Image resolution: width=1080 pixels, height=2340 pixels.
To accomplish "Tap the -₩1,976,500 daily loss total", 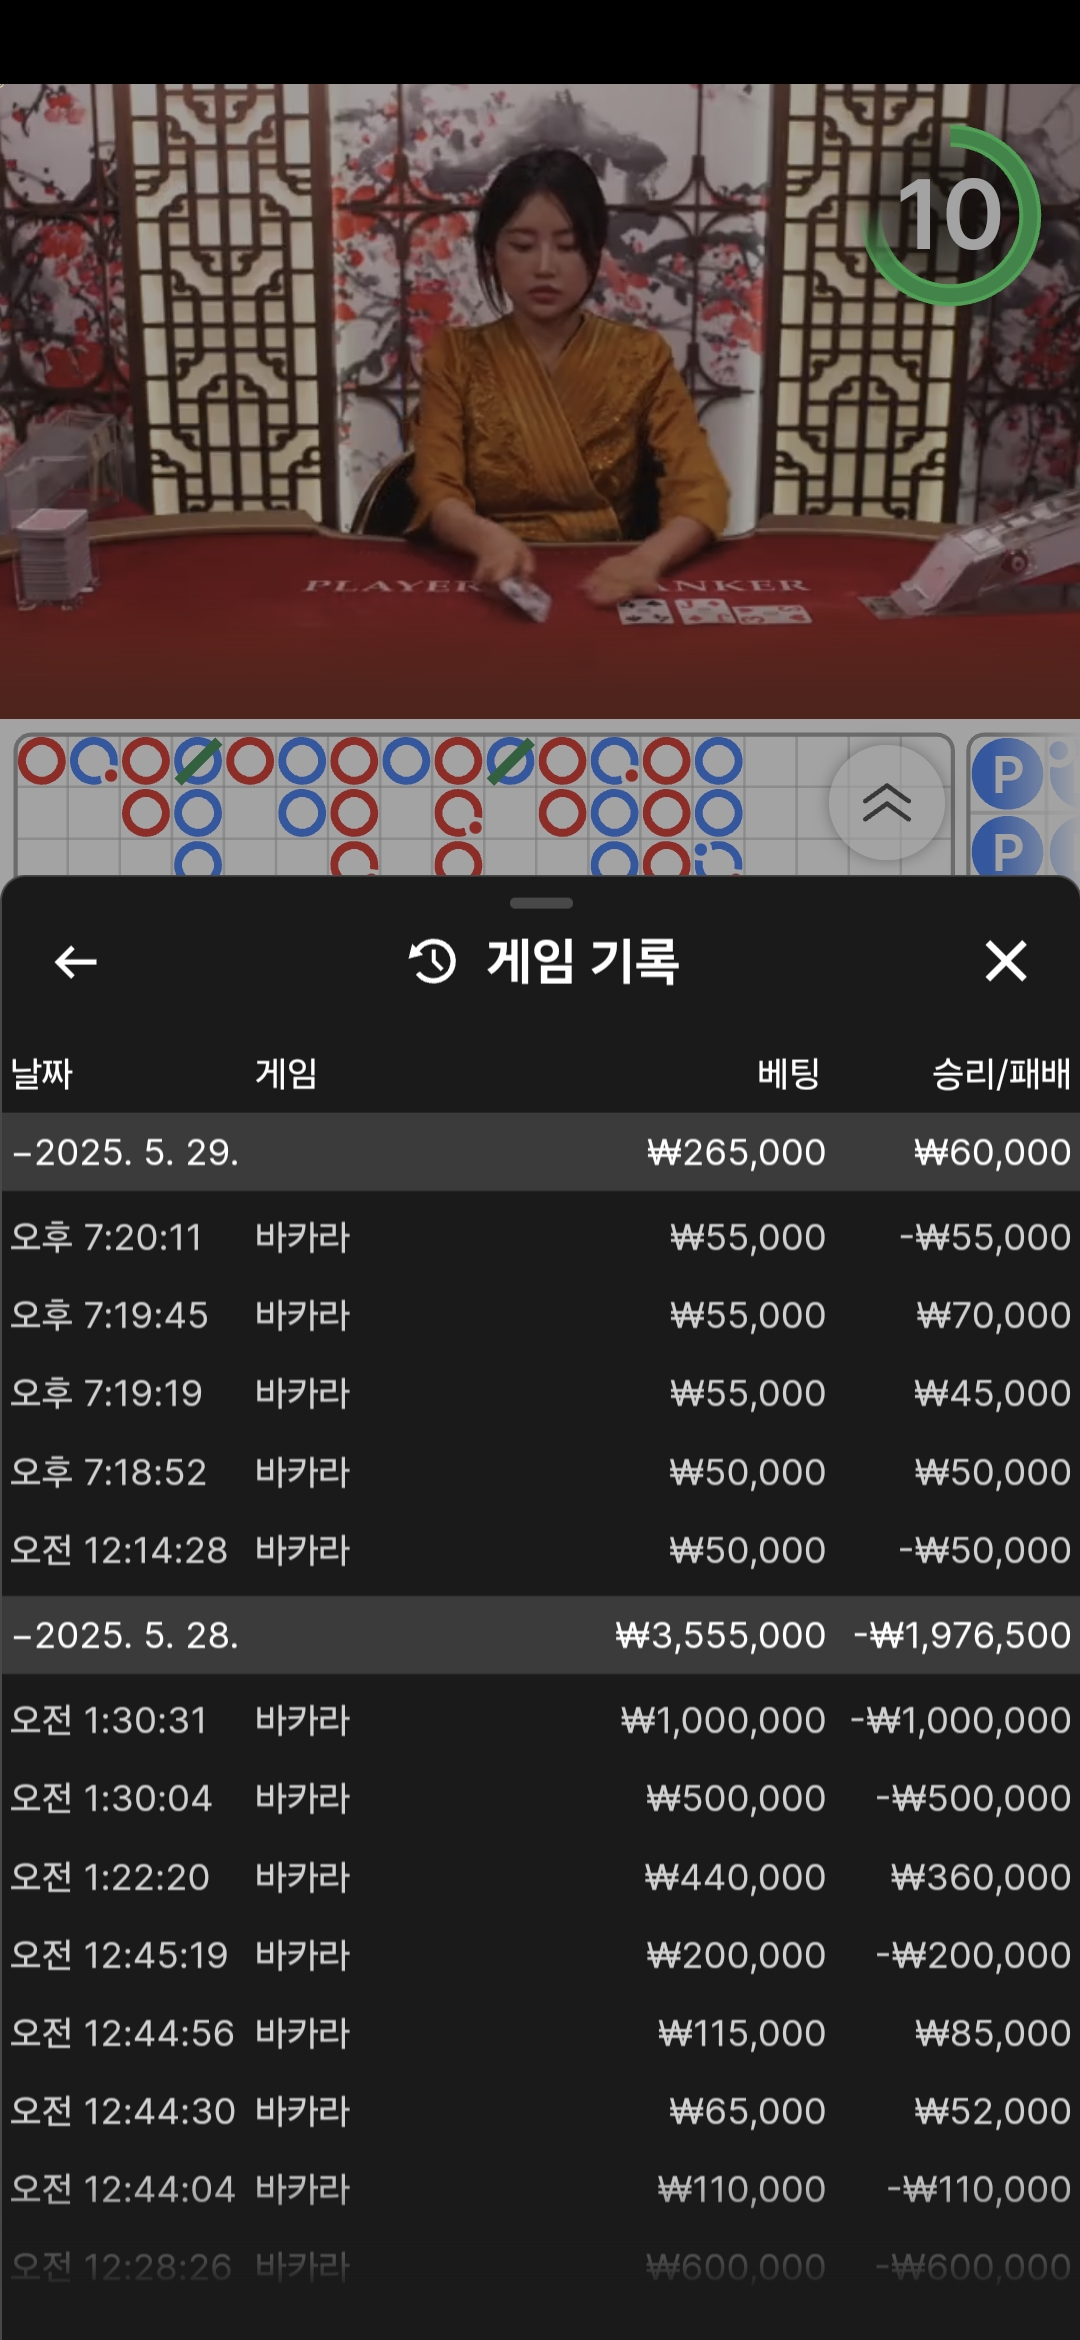I will pos(962,1635).
